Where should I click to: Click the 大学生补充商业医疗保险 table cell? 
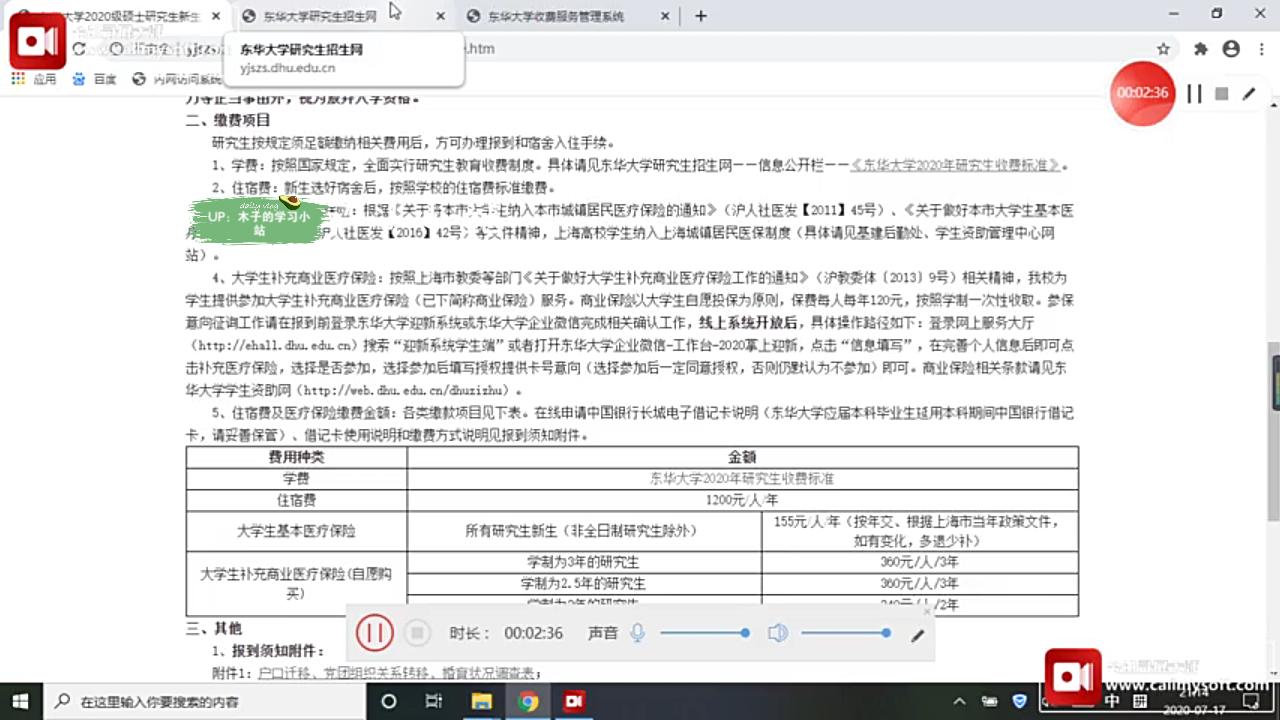(x=296, y=583)
